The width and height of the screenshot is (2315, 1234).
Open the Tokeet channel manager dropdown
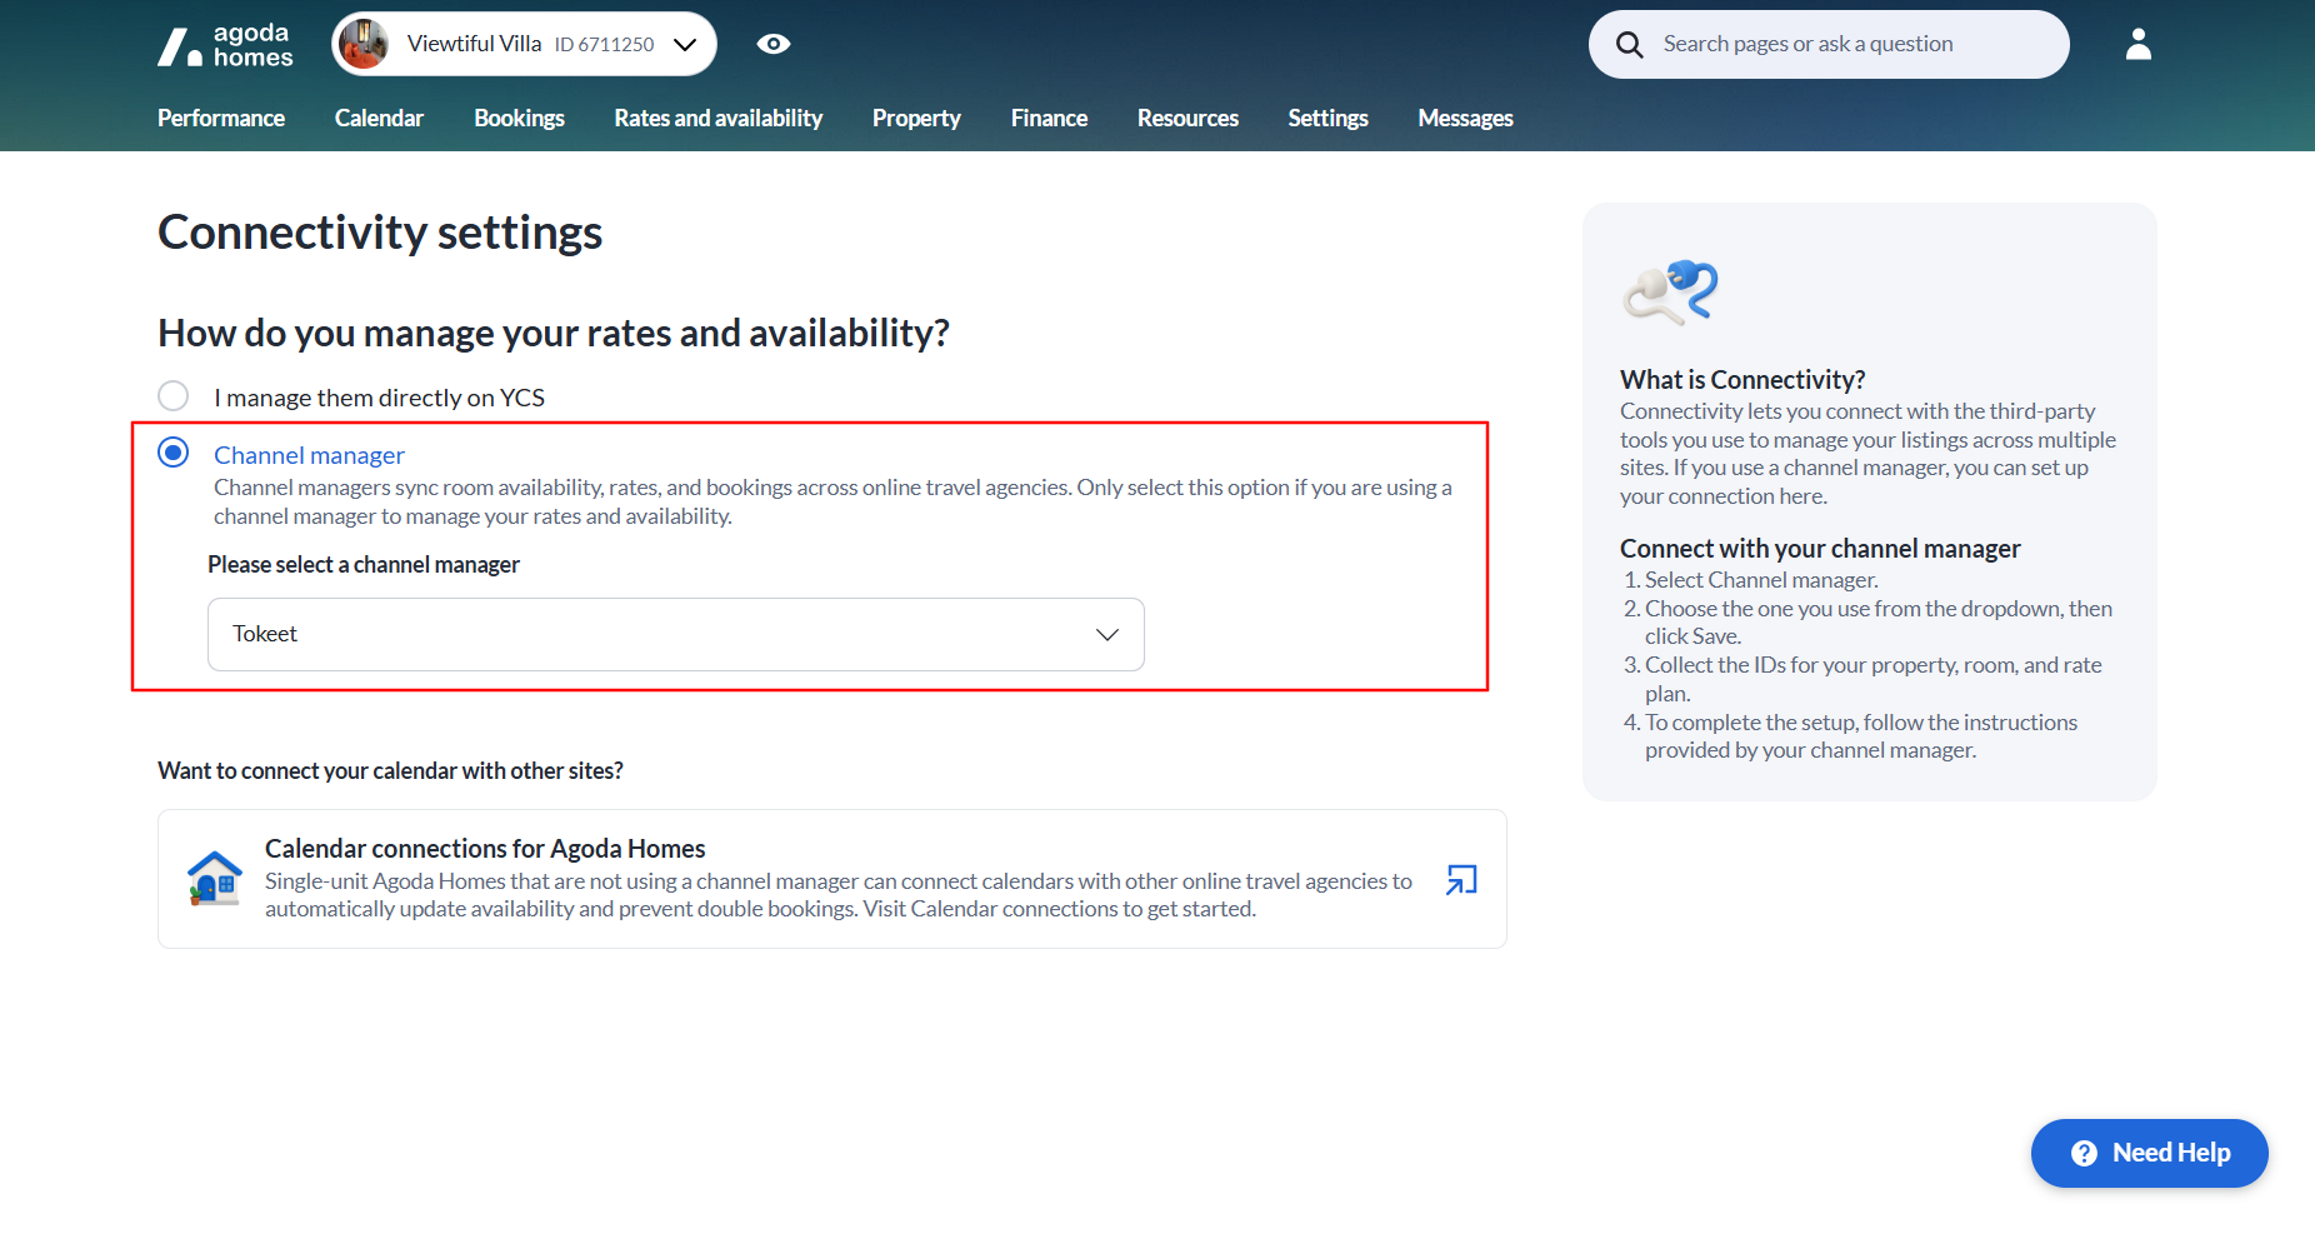tap(676, 634)
